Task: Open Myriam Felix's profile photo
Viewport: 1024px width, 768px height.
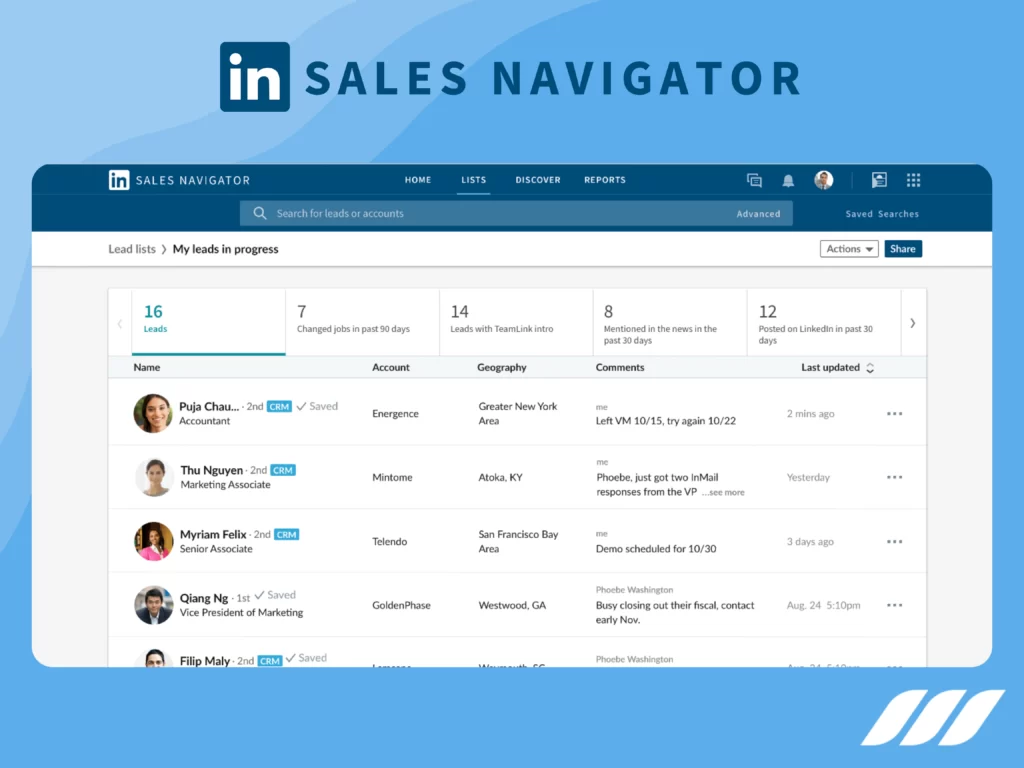Action: (153, 541)
